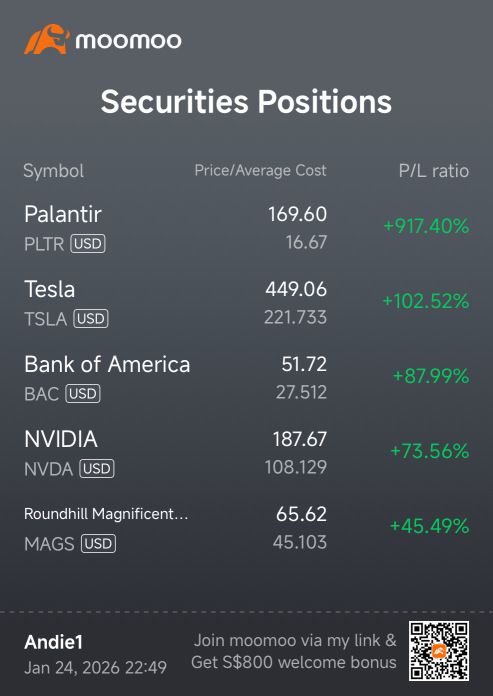Click the USD badge next to BAC
Viewport: 493px width, 696px height.
click(83, 394)
